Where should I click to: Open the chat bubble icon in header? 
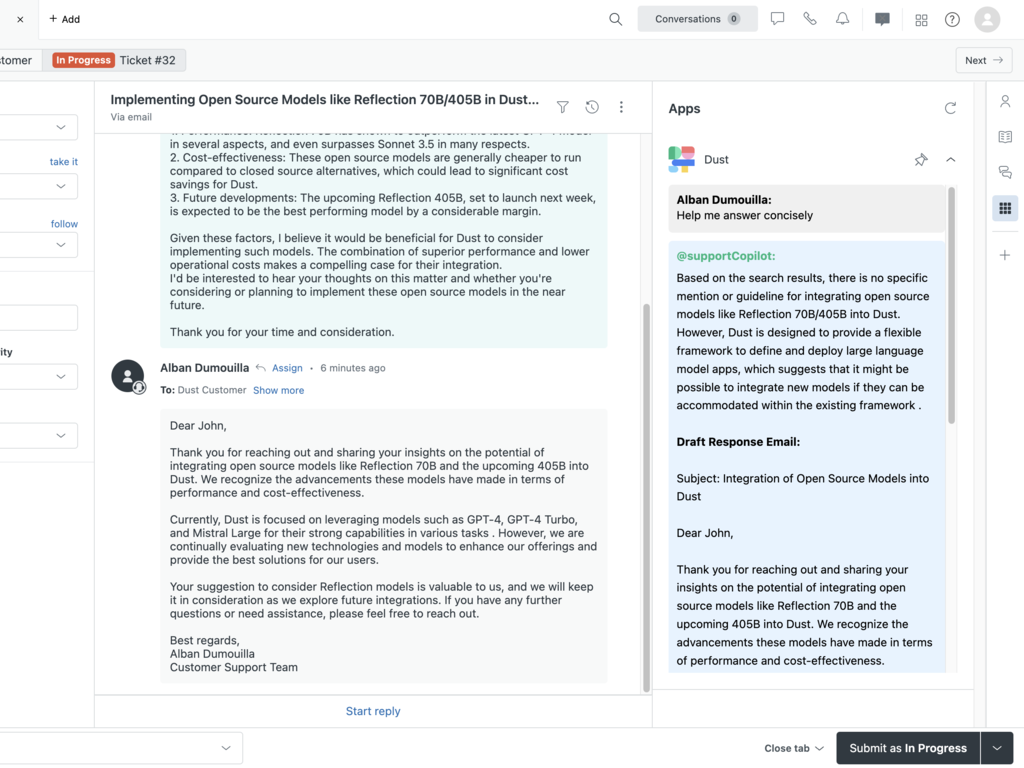777,19
